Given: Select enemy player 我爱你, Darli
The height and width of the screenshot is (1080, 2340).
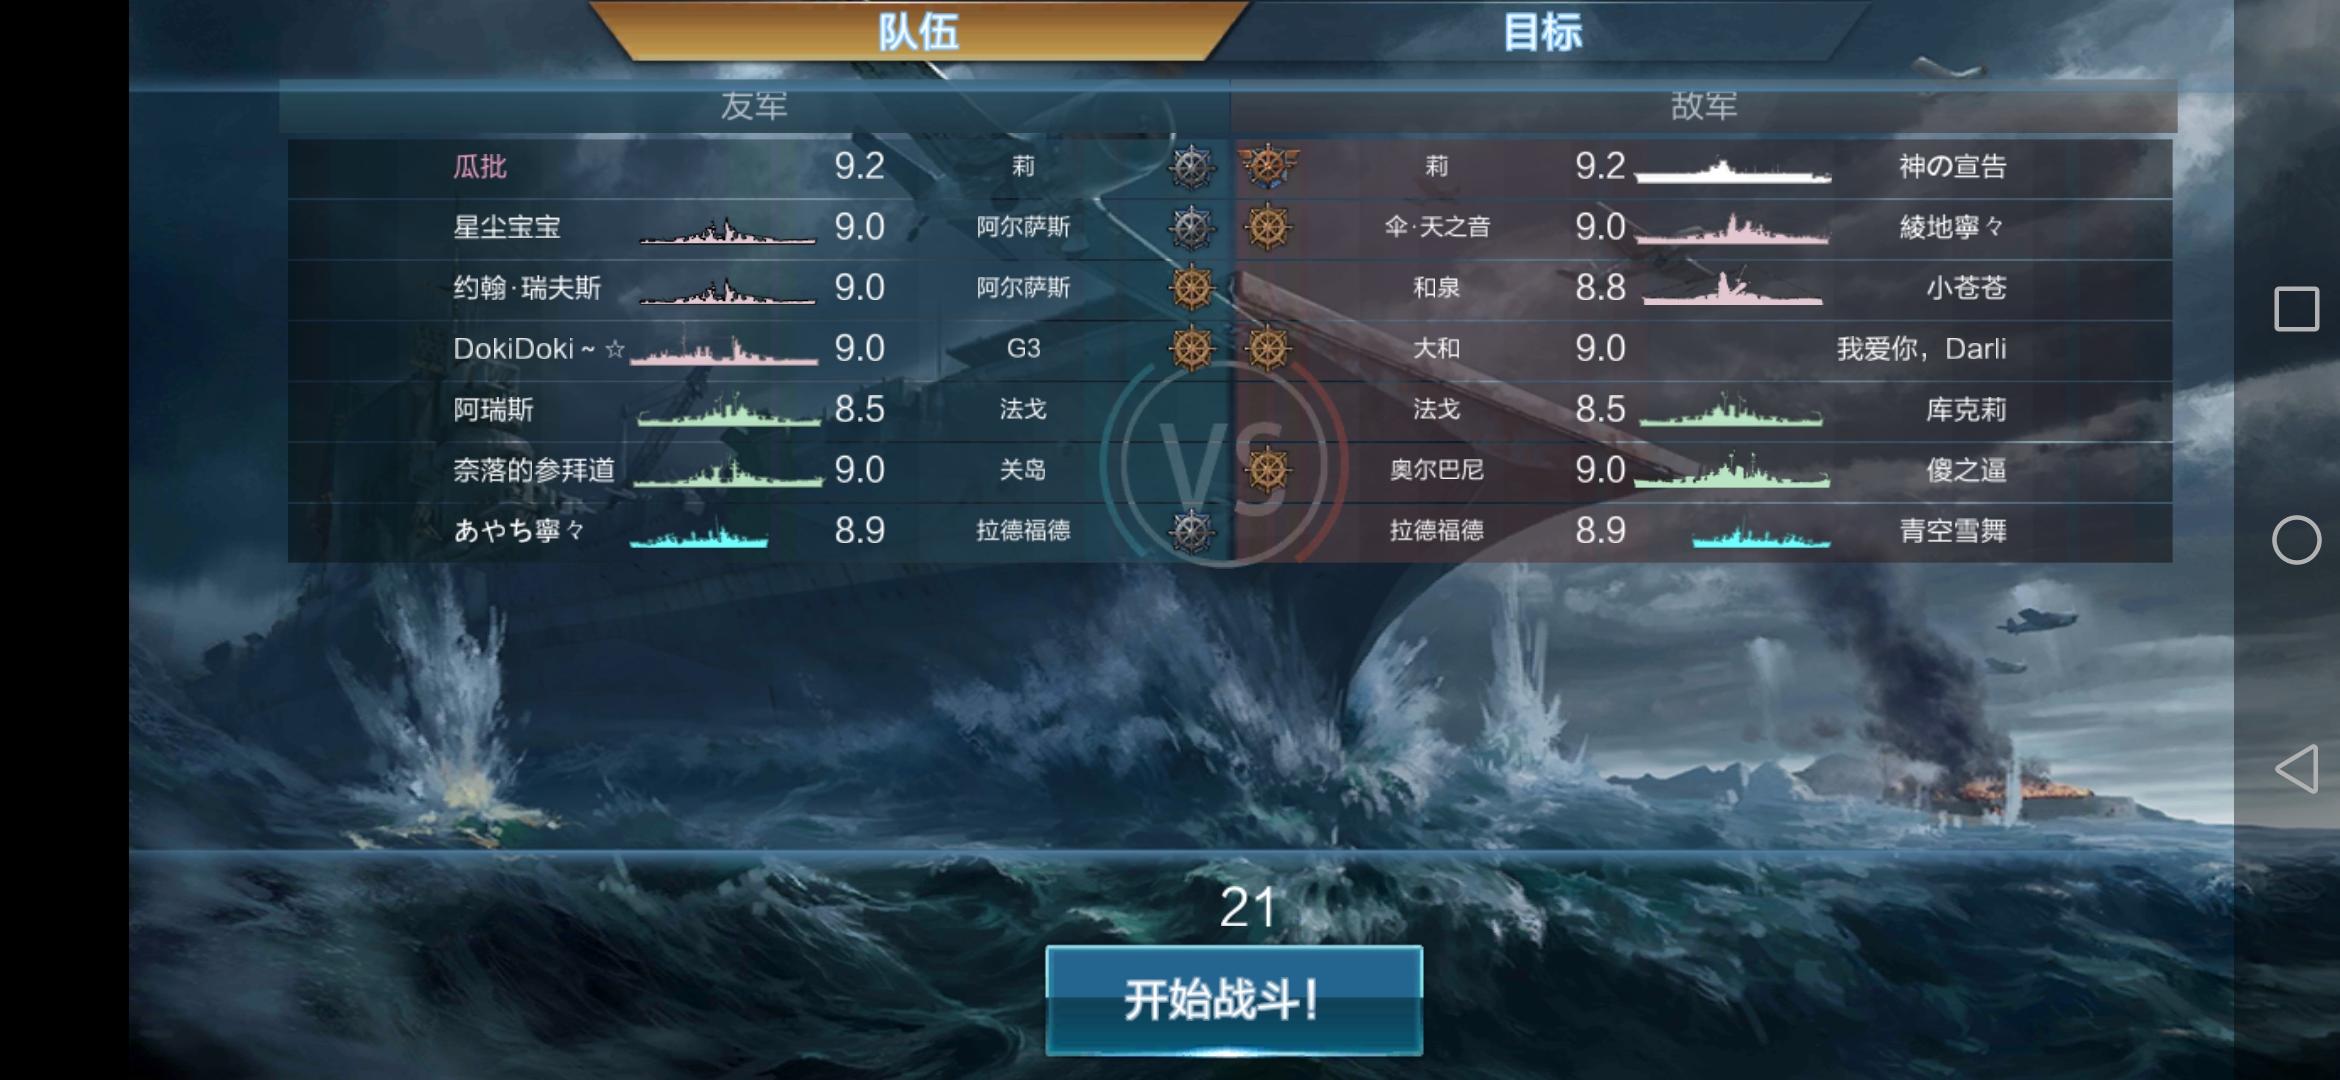Looking at the screenshot, I should 1921,349.
